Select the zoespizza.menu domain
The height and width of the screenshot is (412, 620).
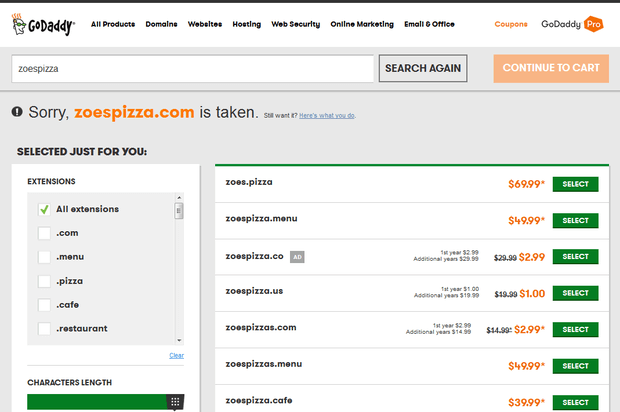(x=575, y=221)
